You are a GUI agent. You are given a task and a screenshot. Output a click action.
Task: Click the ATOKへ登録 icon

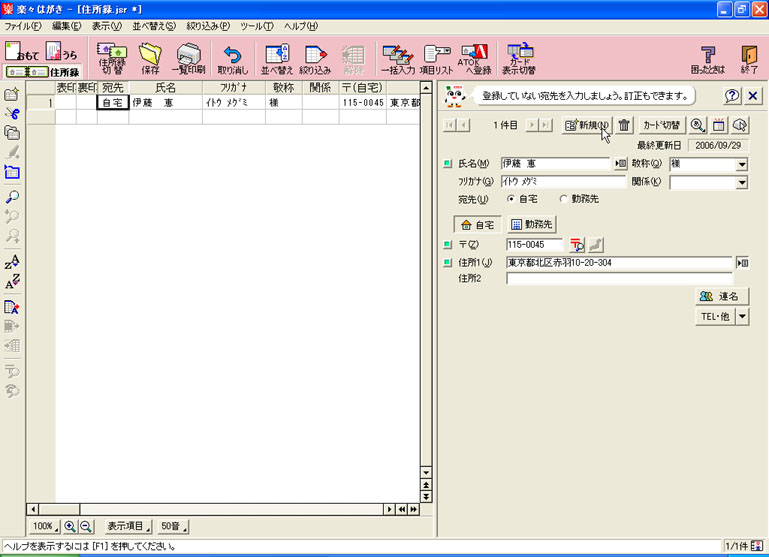(475, 59)
